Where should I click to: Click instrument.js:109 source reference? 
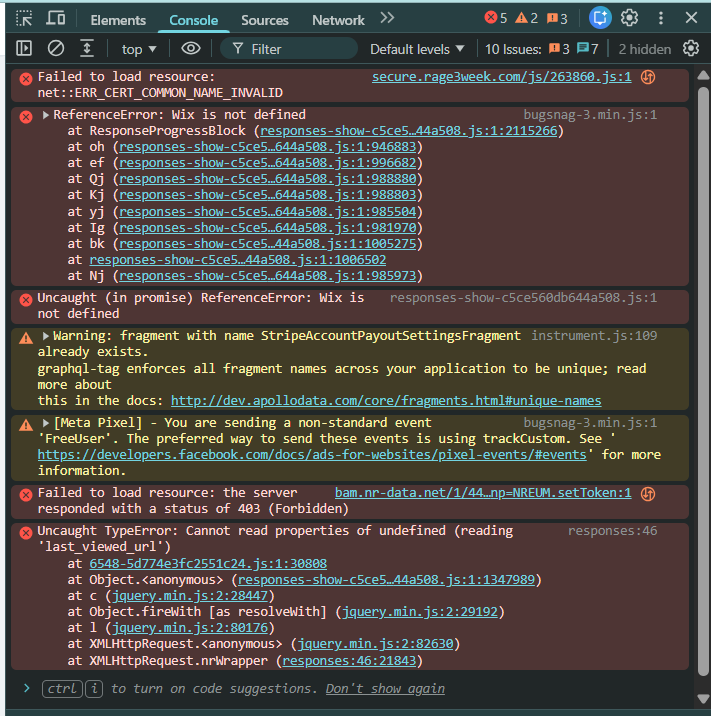594,336
